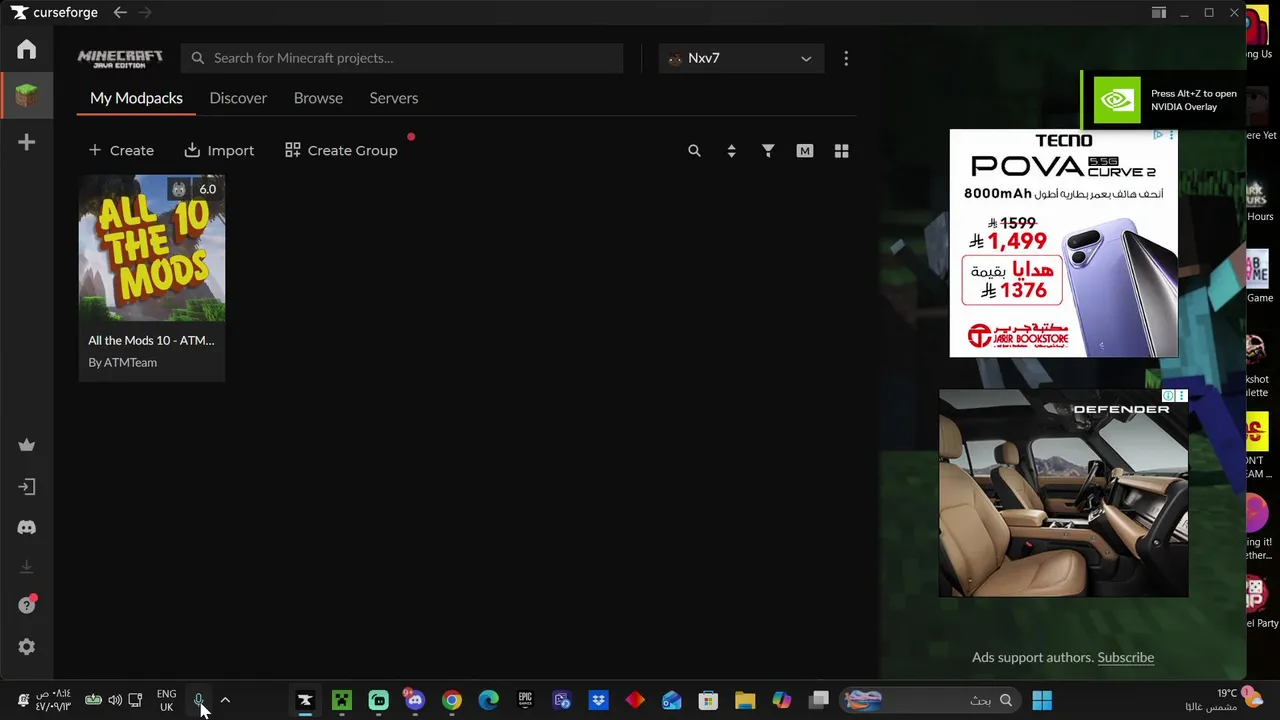Open the Windows Start button in taskbar

tap(1042, 700)
